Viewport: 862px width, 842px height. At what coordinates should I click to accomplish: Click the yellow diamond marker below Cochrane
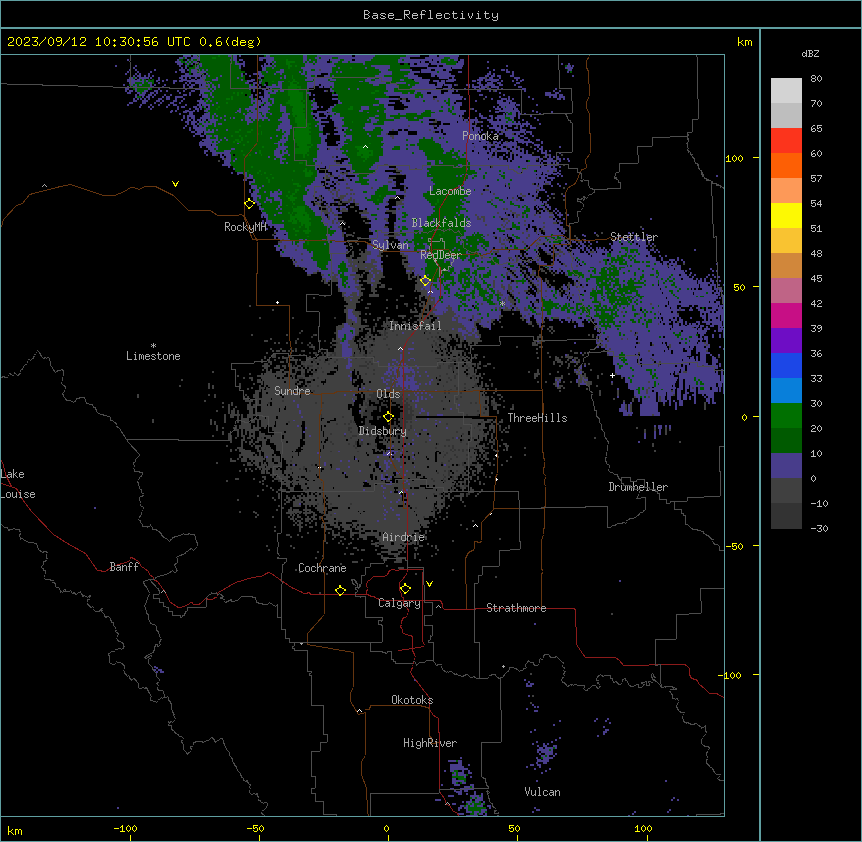(x=340, y=590)
